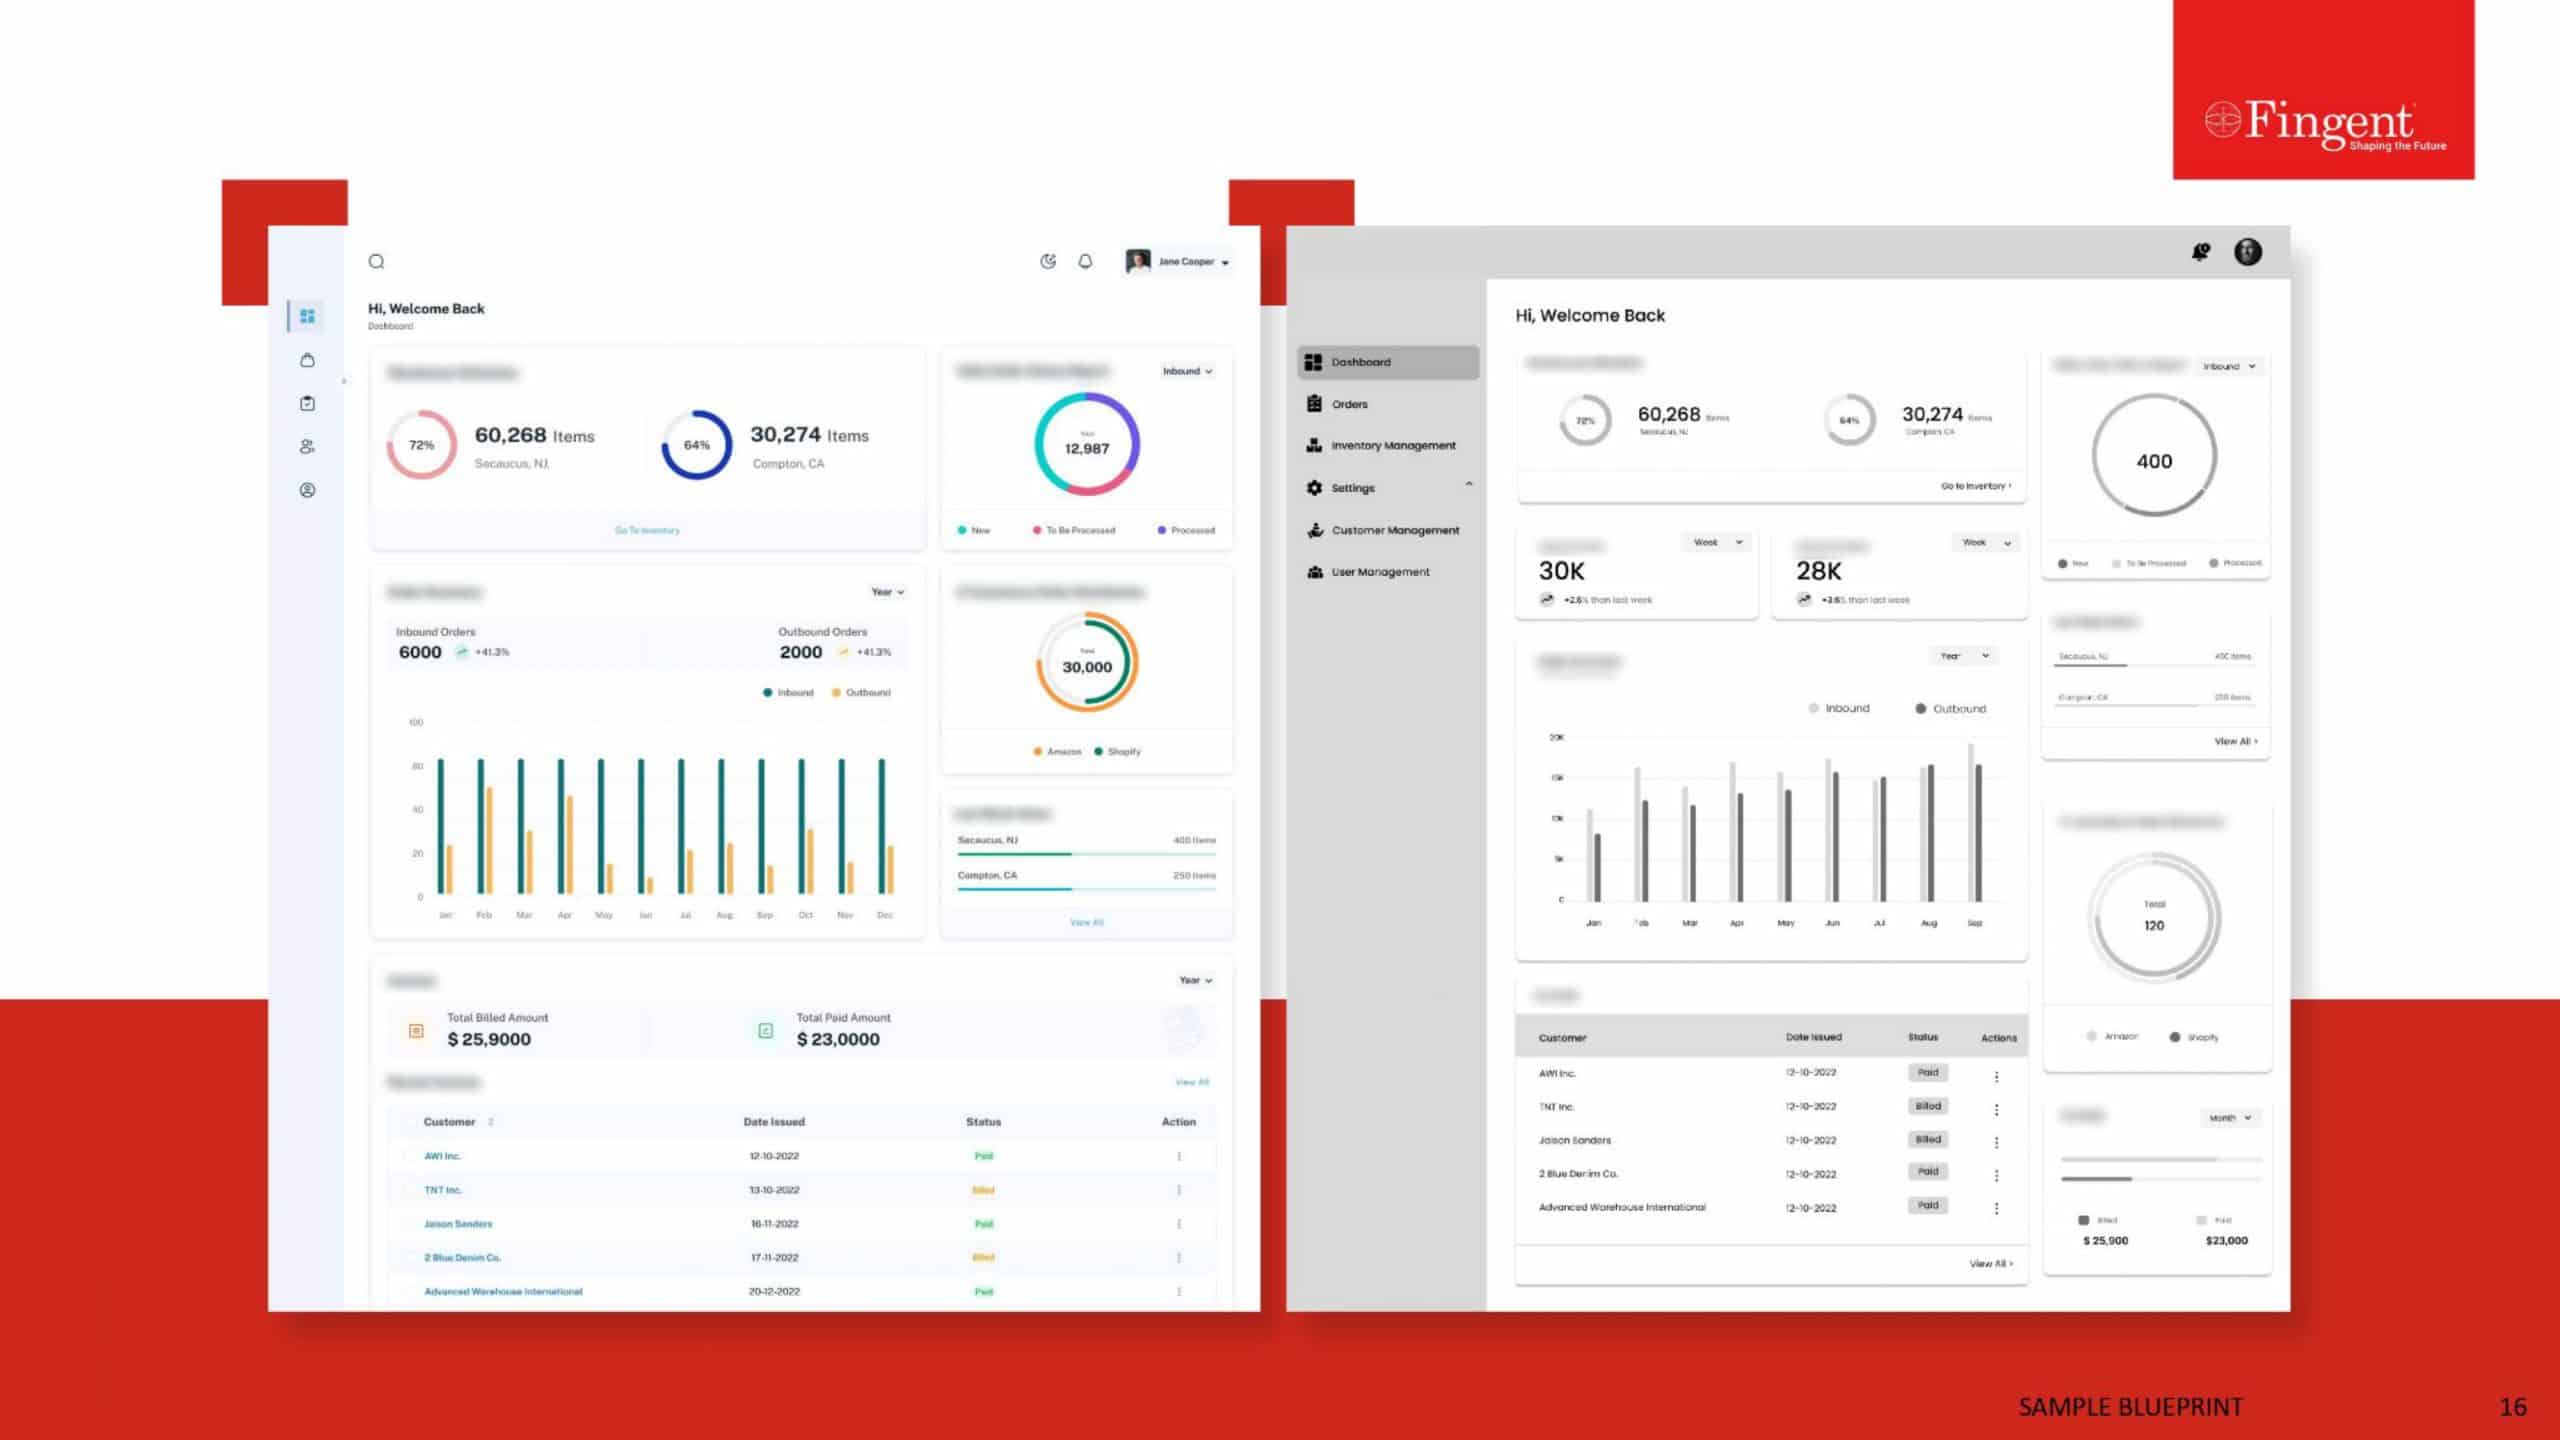Click the dark mode moon icon
Image resolution: width=2560 pixels, height=1440 pixels.
1047,262
